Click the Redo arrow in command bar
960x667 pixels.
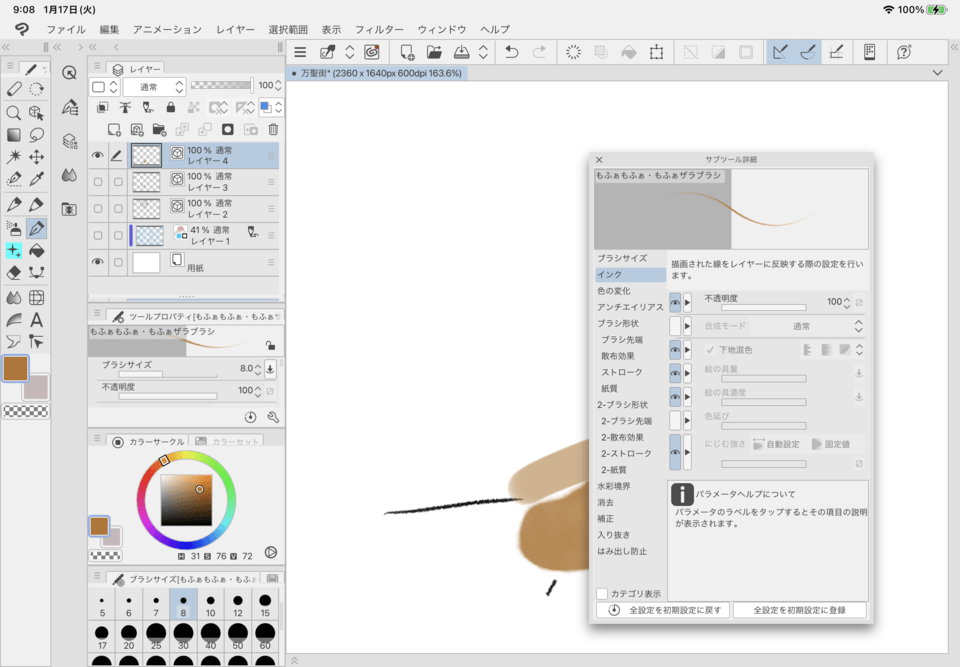click(x=539, y=52)
